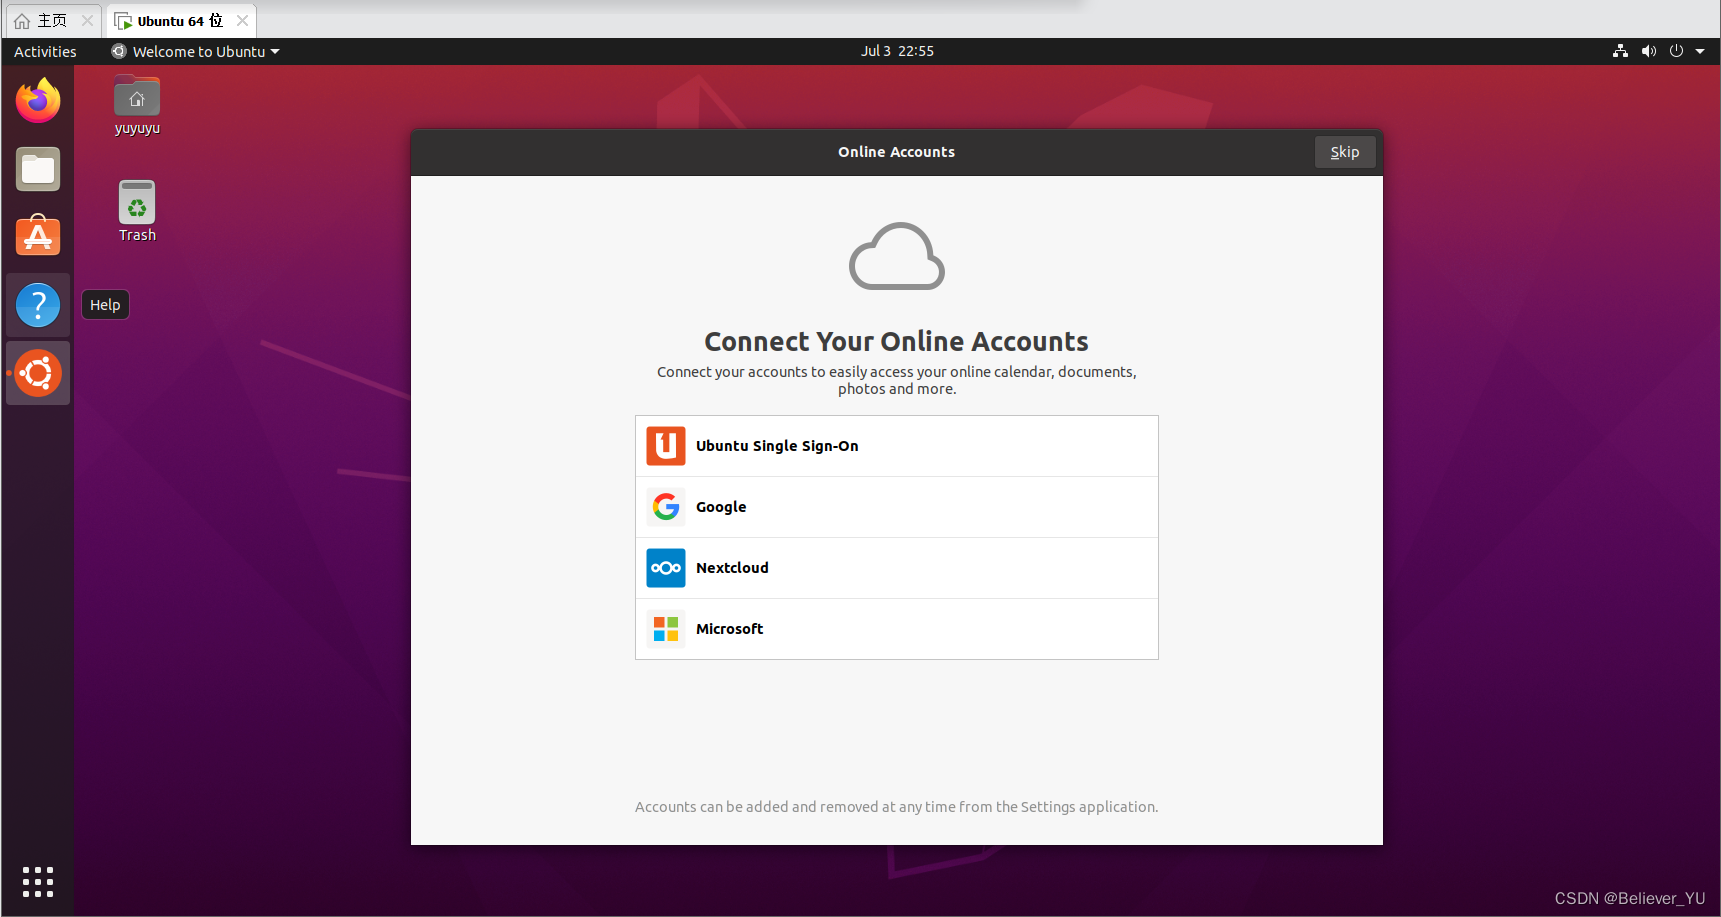Screen dimensions: 1721x917
Task: Open the clock calendar Jul 3 22:55
Action: [897, 51]
